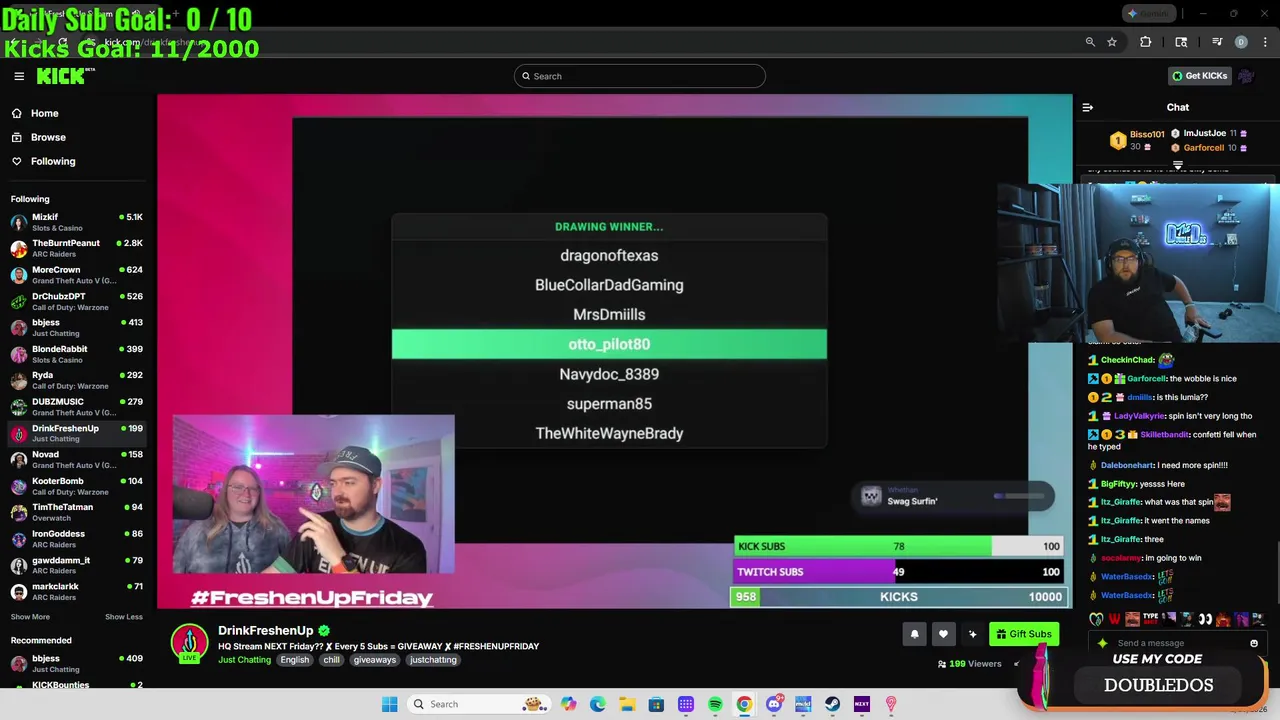
Task: Open Discord from the taskbar
Action: click(774, 704)
